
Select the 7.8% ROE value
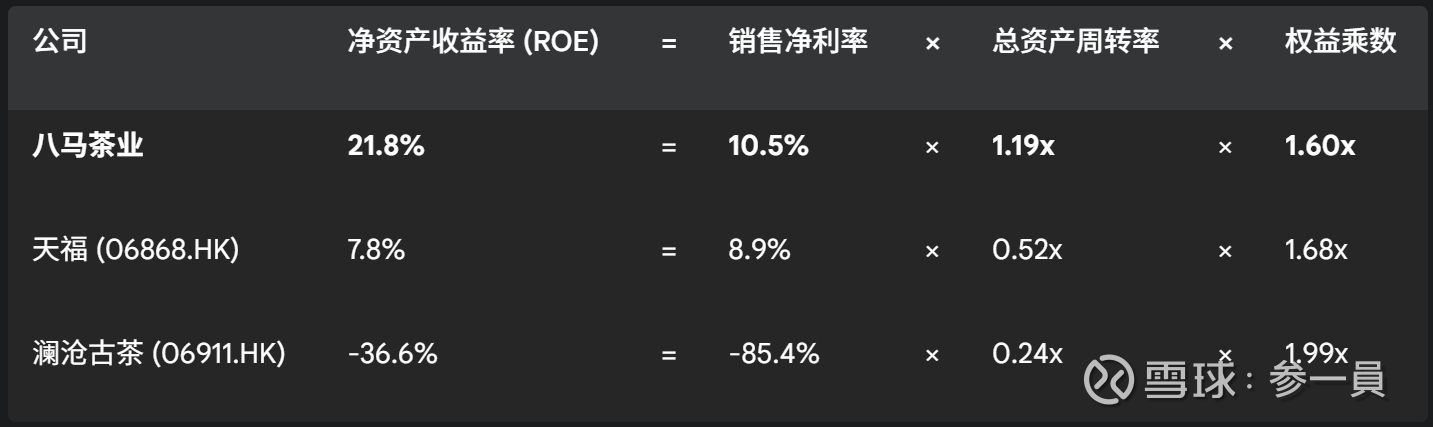point(376,250)
